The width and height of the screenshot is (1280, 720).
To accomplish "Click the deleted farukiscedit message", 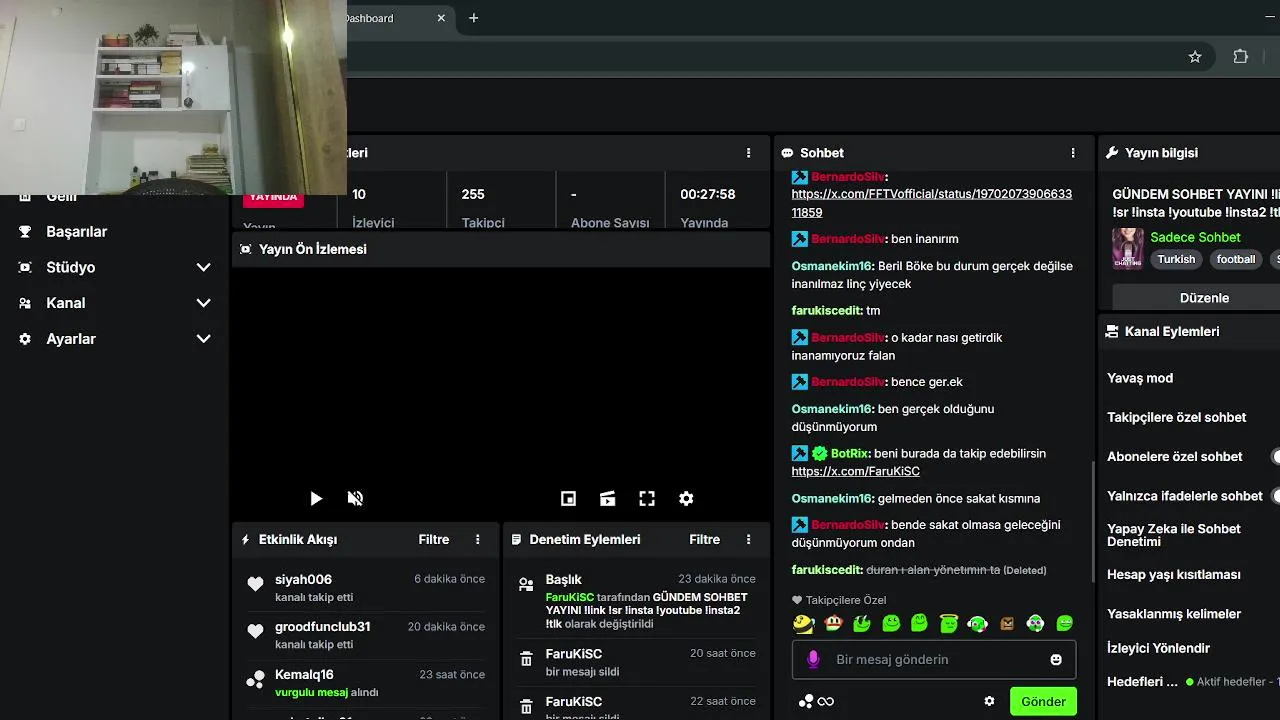I will (919, 569).
